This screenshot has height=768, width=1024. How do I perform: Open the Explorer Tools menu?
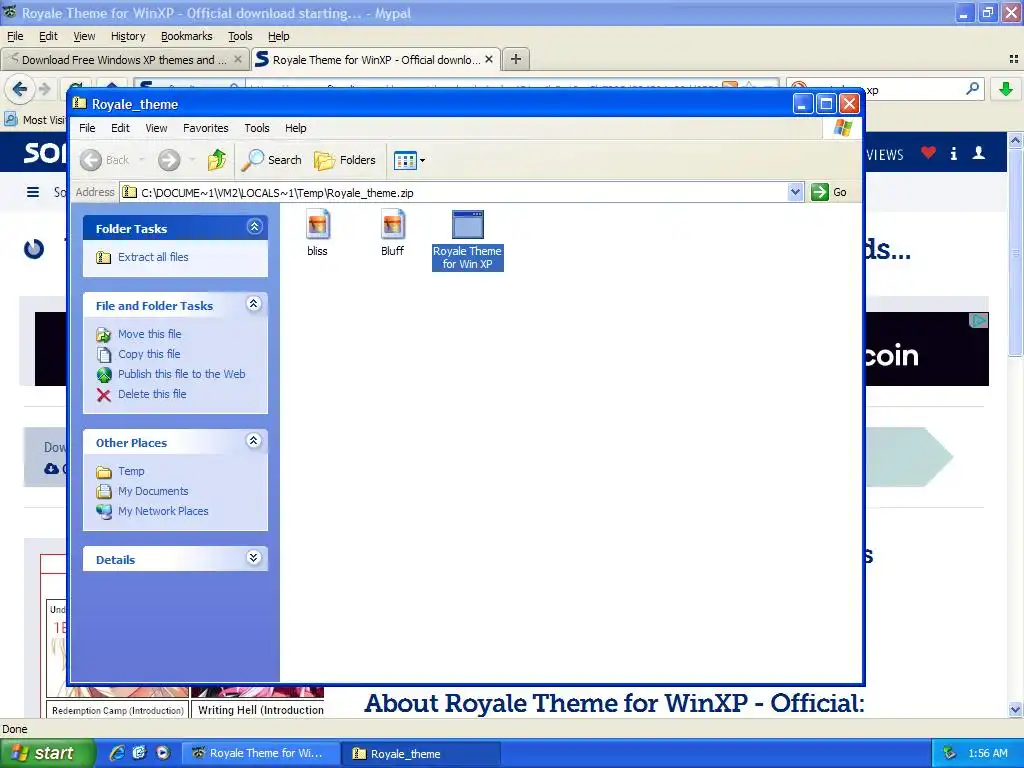click(257, 128)
